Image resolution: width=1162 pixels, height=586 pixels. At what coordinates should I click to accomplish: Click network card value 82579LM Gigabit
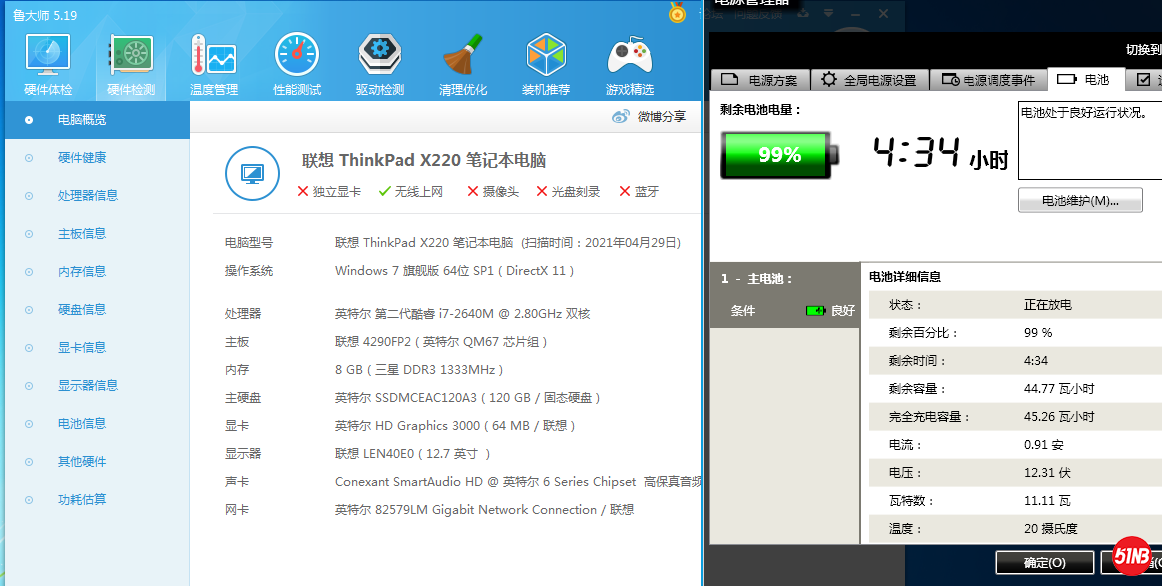click(484, 510)
